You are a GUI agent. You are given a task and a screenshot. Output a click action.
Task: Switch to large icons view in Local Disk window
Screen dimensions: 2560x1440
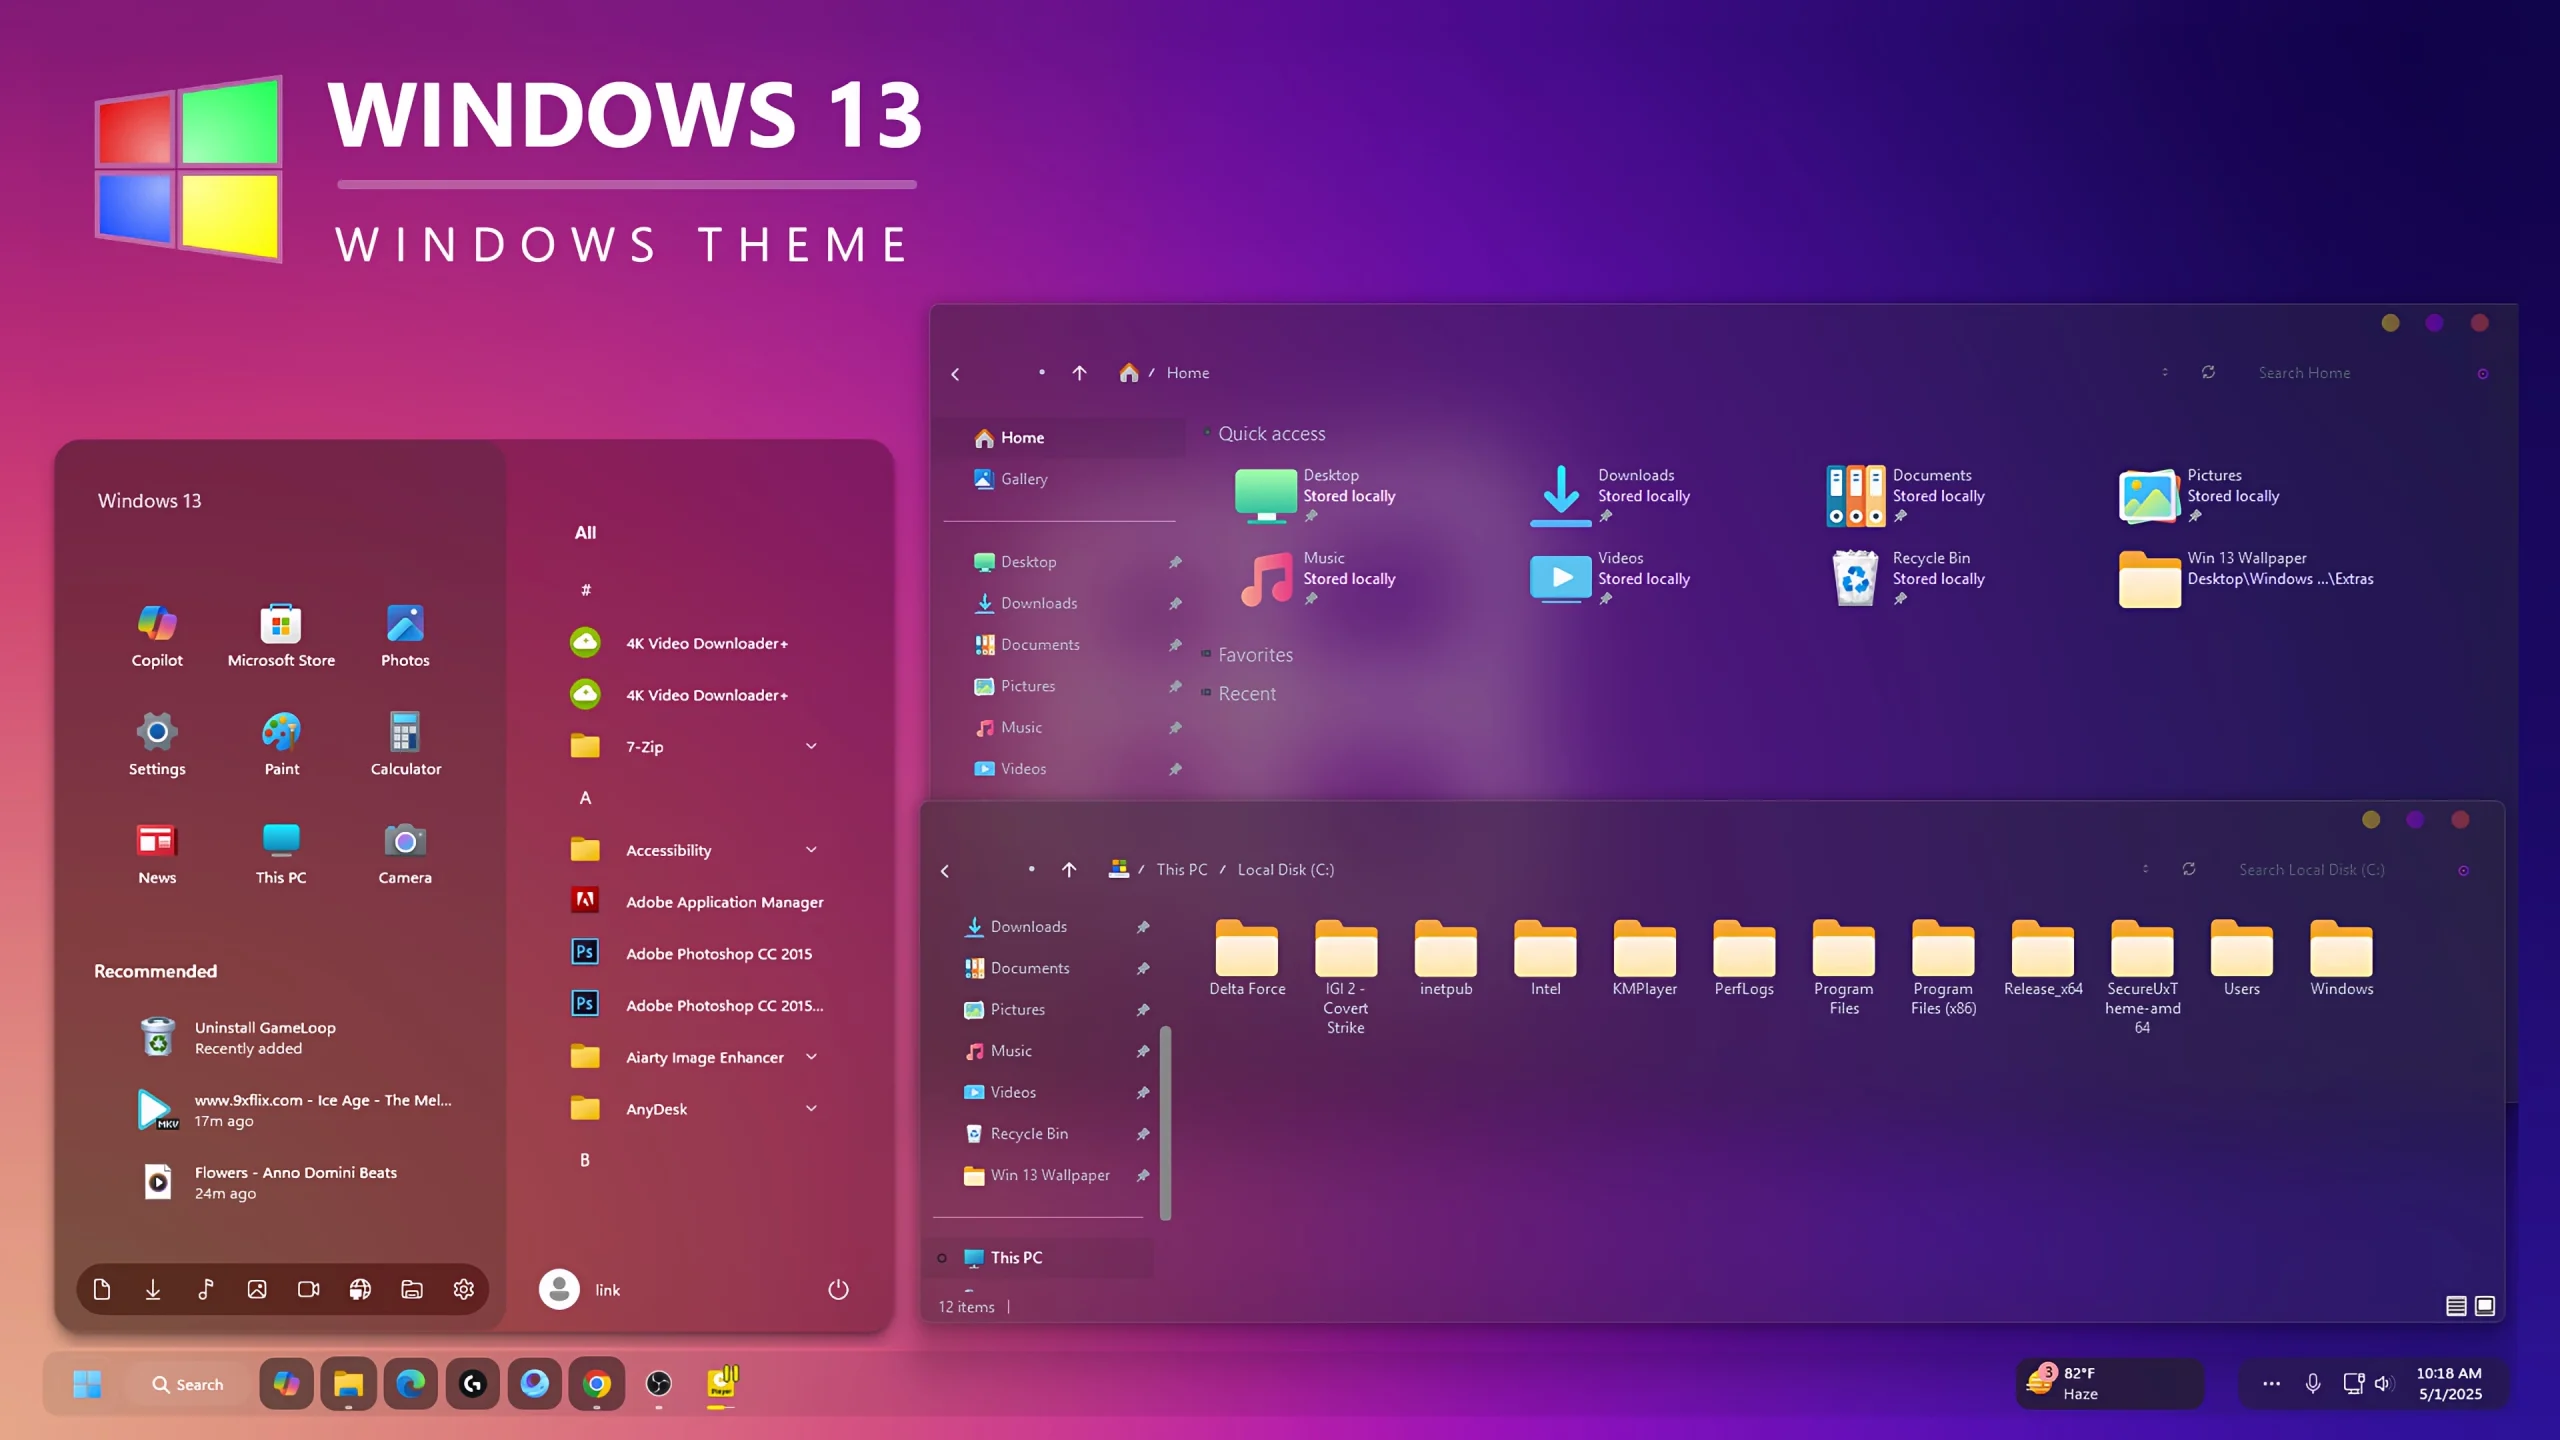pos(2485,1306)
